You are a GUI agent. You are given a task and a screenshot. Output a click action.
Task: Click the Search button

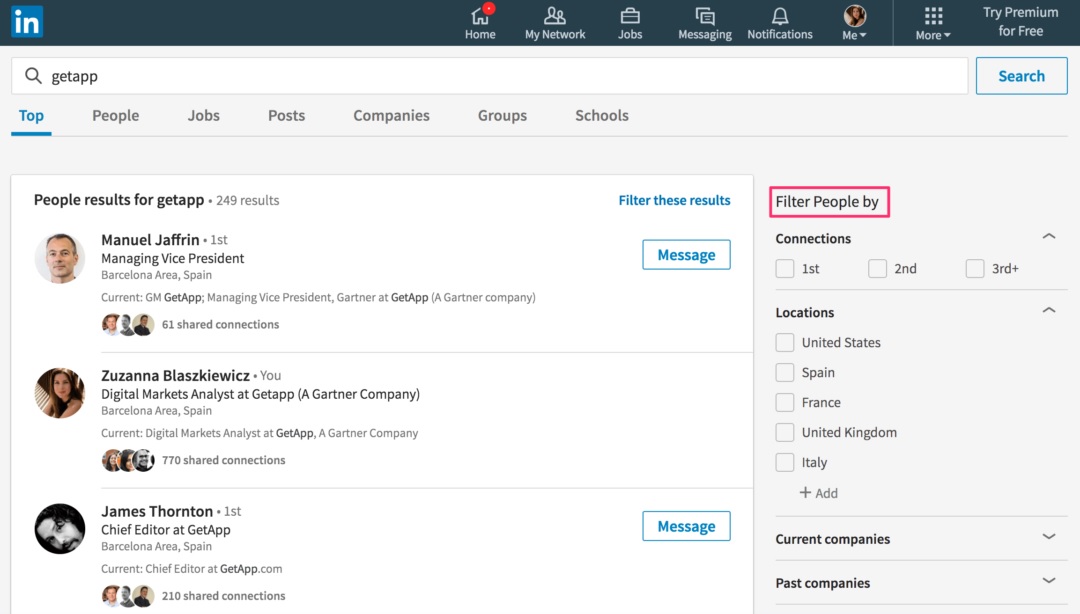pos(1021,76)
